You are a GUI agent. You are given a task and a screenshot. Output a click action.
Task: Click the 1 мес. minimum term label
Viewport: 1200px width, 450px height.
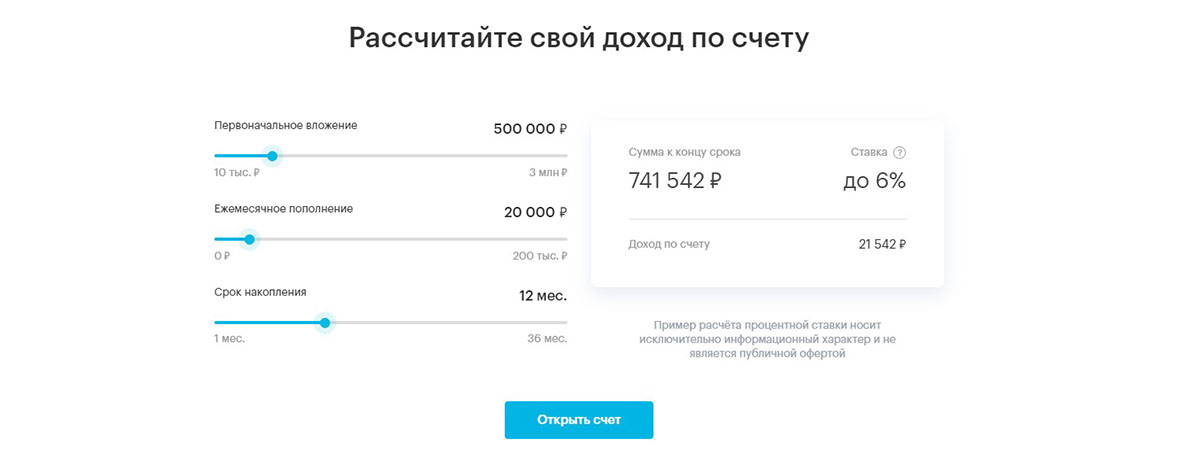pos(229,338)
